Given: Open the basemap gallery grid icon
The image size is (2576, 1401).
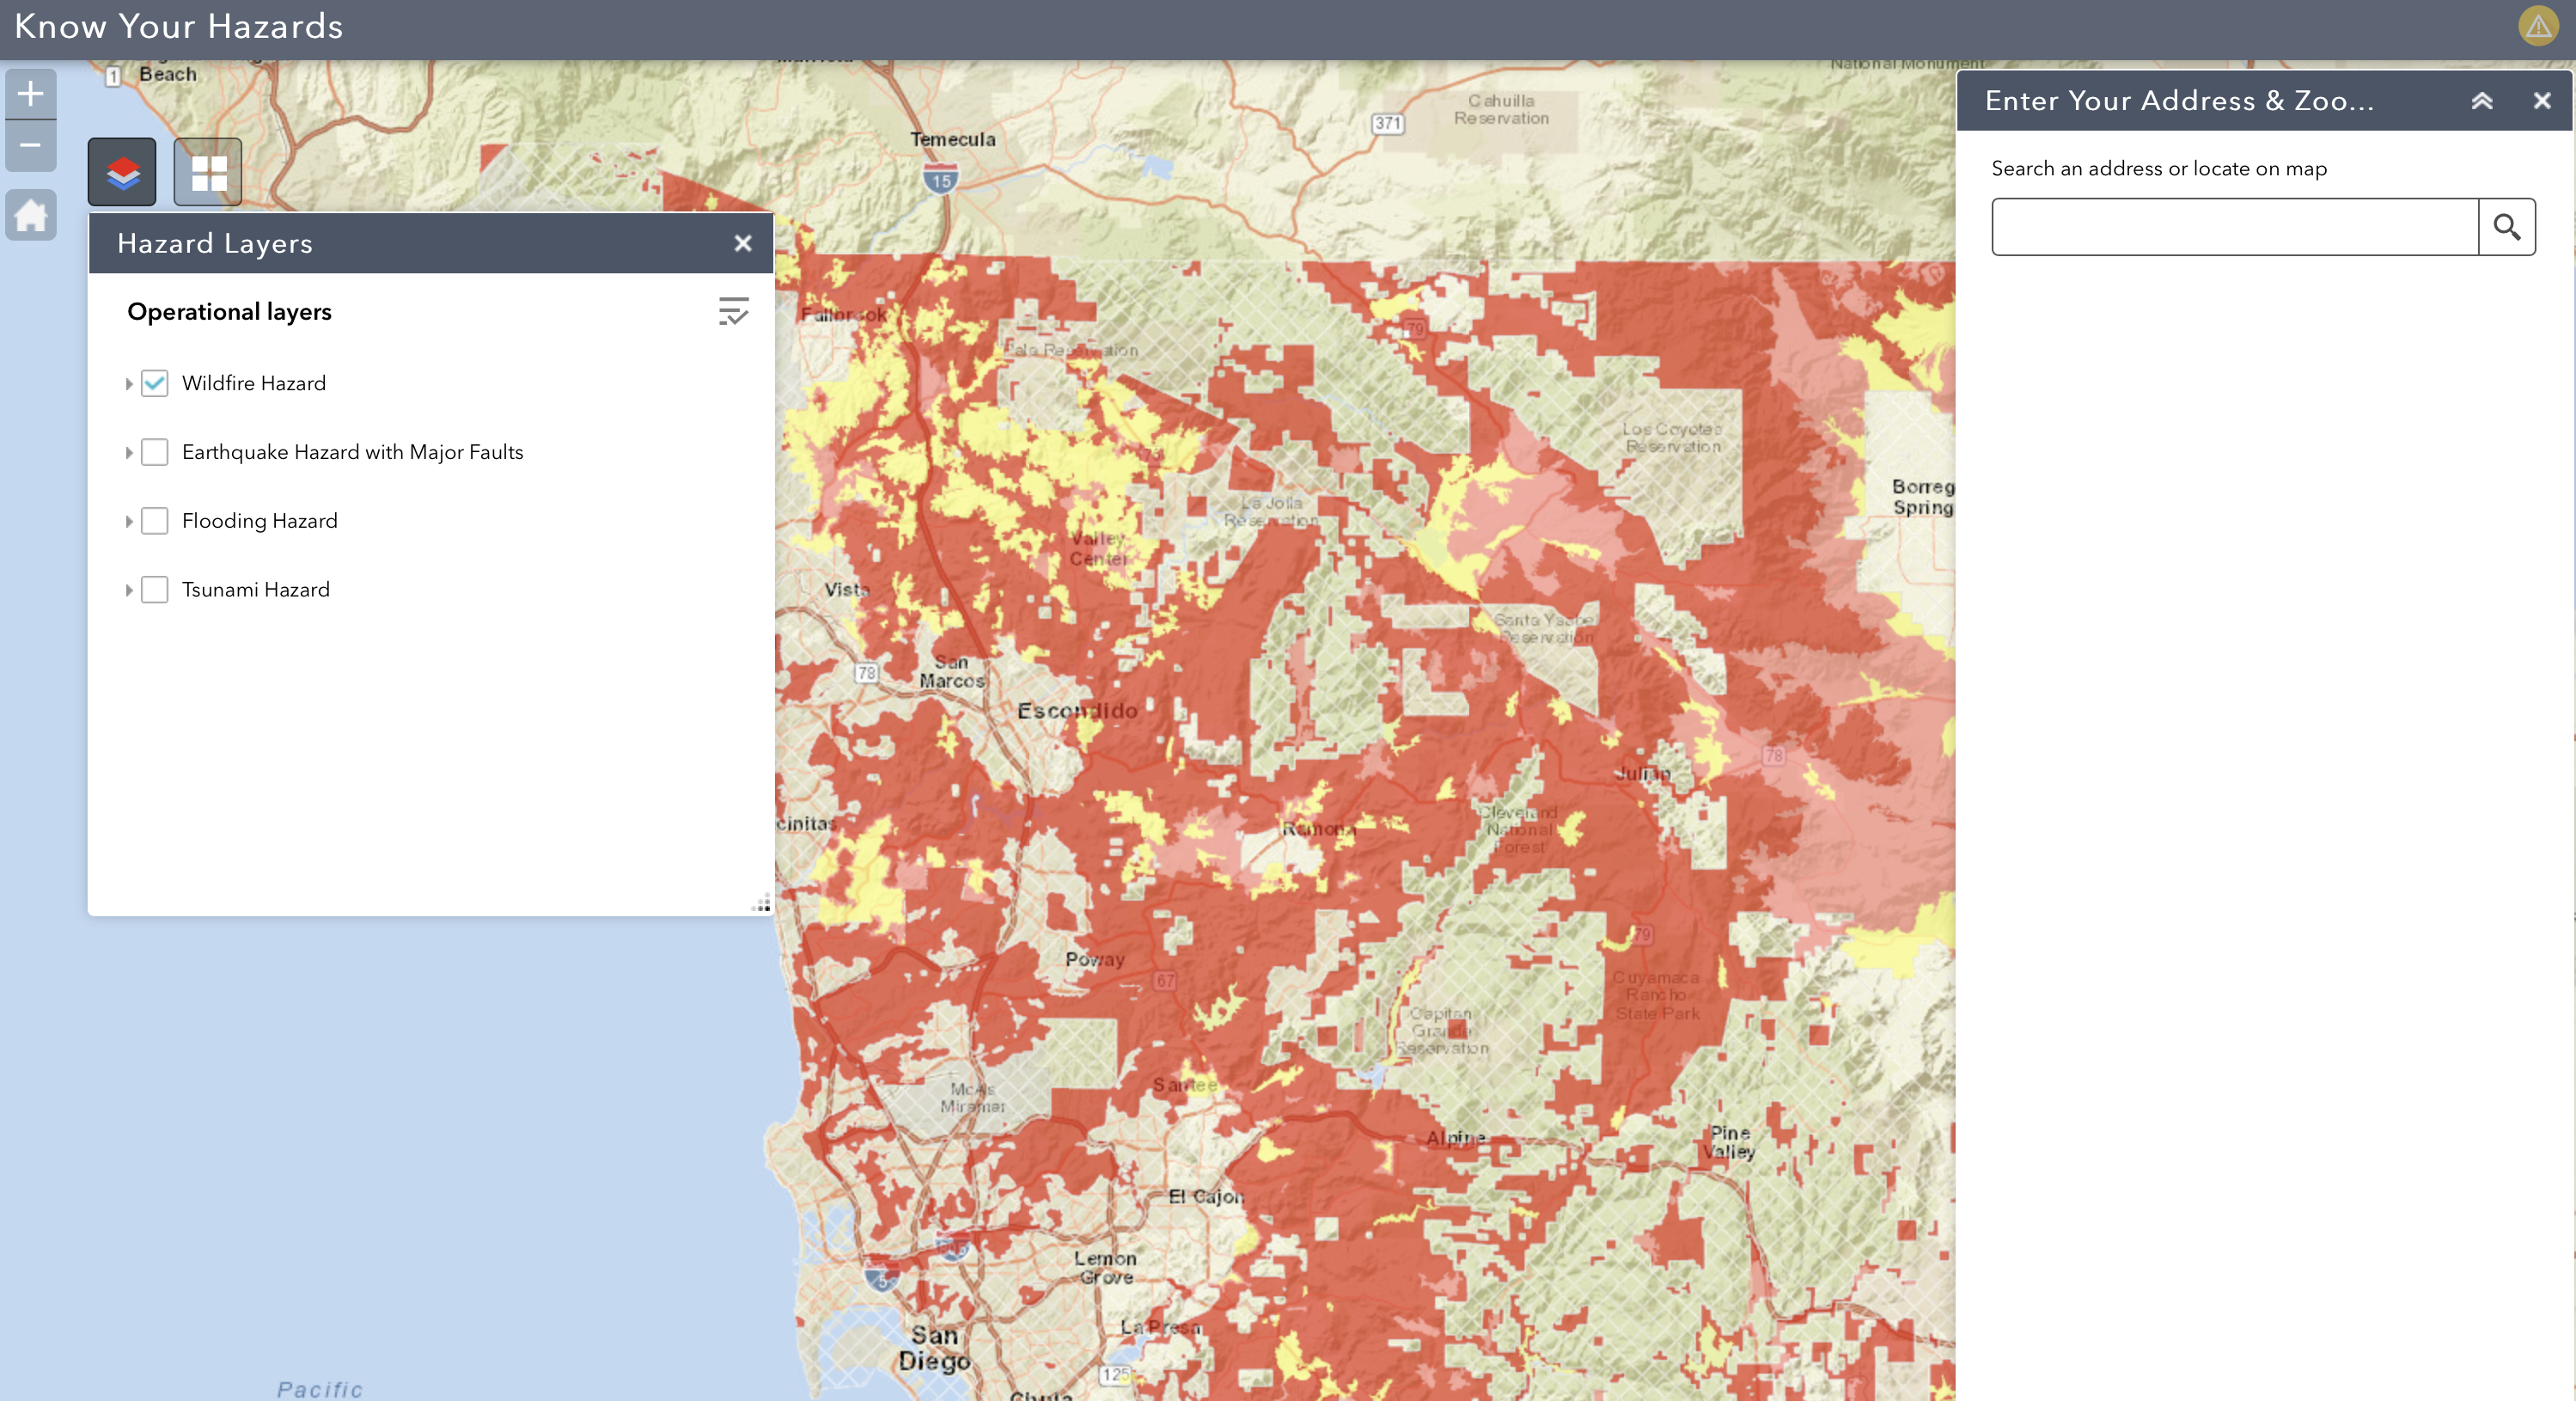Looking at the screenshot, I should pyautogui.click(x=208, y=172).
